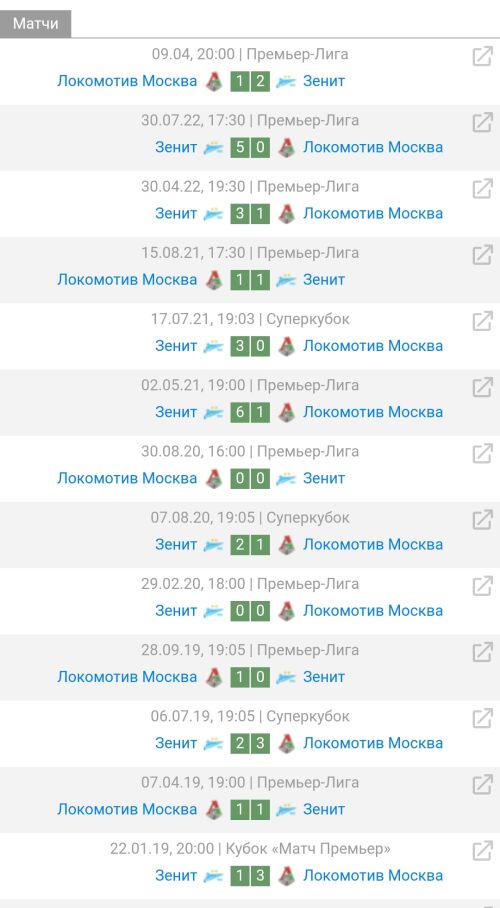
Task: Open Локомотив Москва link in 30.08.20 match
Action: 127,478
